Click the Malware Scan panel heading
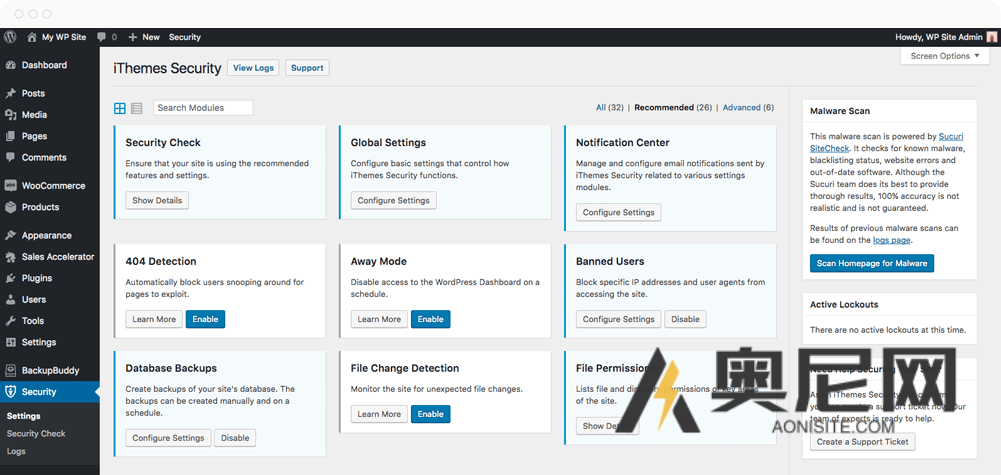Image resolution: width=1001 pixels, height=475 pixels. 840,111
